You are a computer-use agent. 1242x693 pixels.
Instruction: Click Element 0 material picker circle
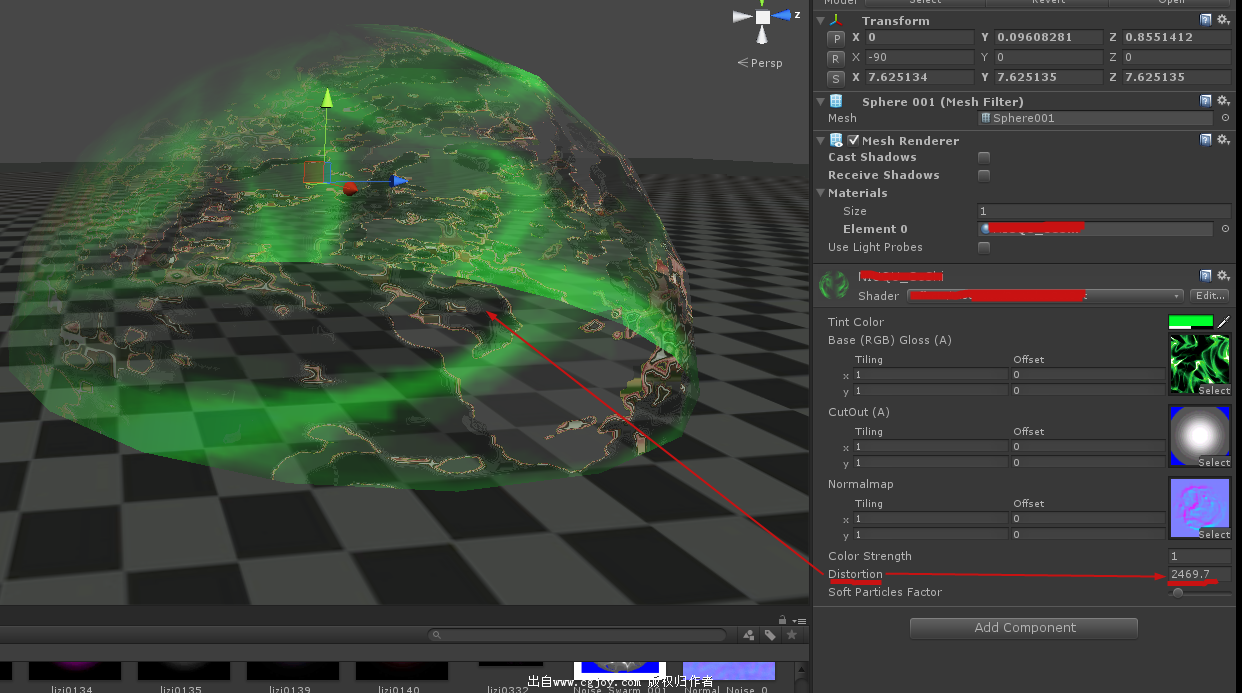(x=1225, y=229)
